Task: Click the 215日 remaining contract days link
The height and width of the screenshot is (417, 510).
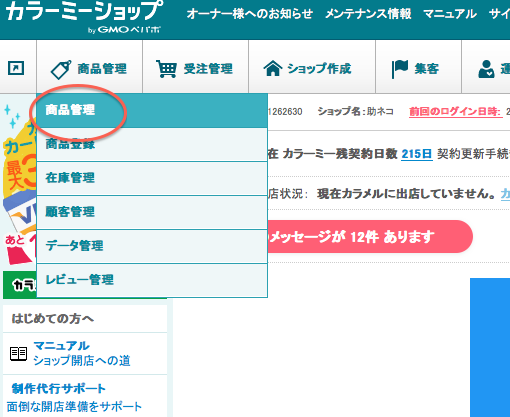Action: [417, 154]
